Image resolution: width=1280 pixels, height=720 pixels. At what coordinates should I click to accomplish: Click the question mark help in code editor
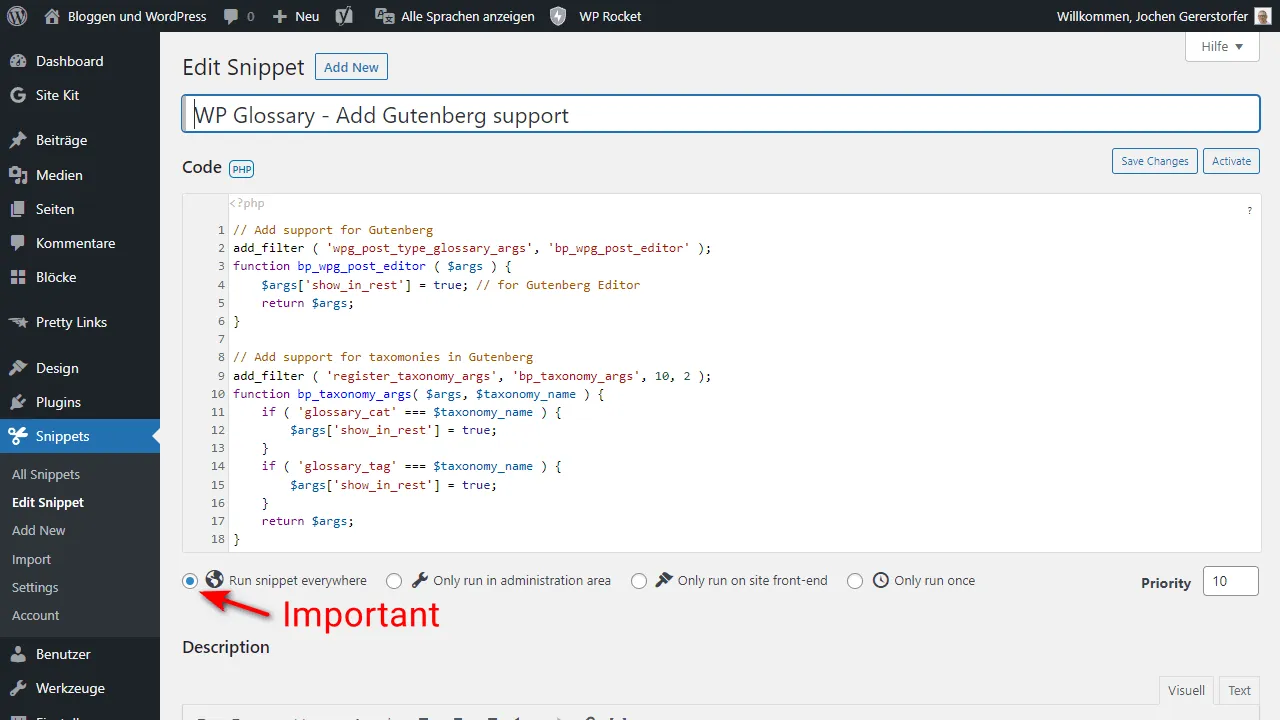[x=1249, y=211]
